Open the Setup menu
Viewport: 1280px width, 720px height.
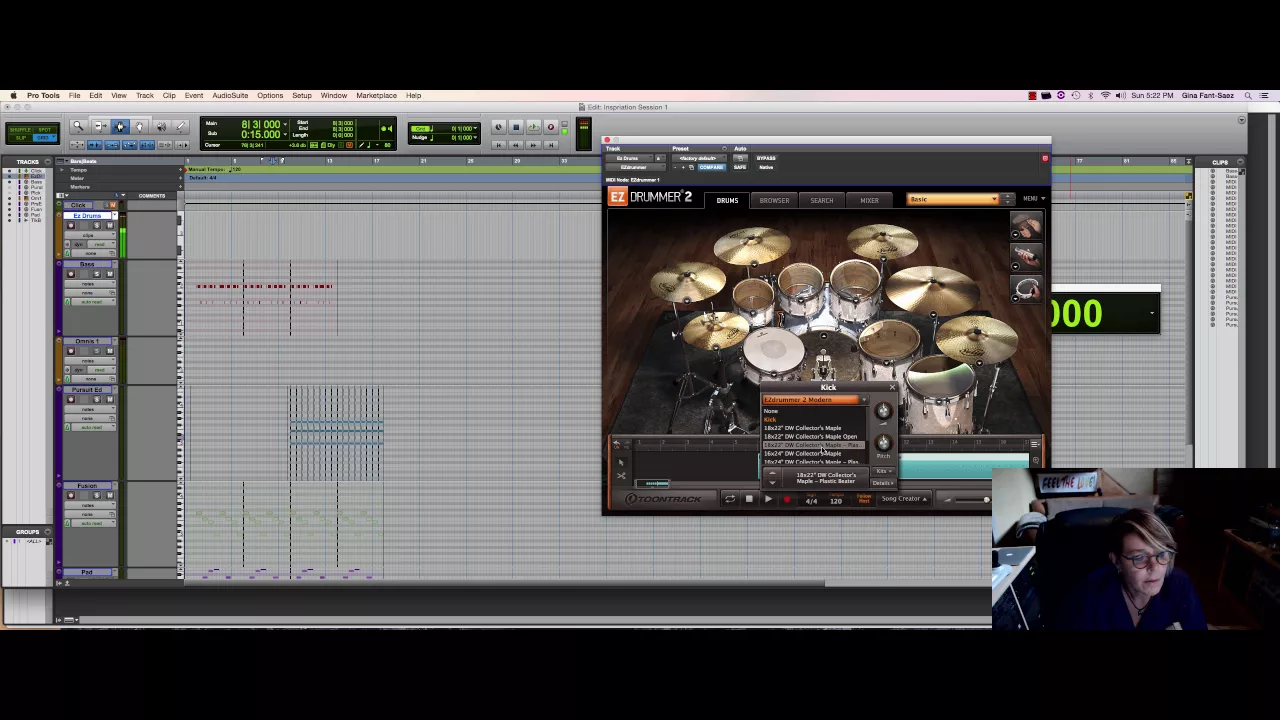click(x=302, y=96)
